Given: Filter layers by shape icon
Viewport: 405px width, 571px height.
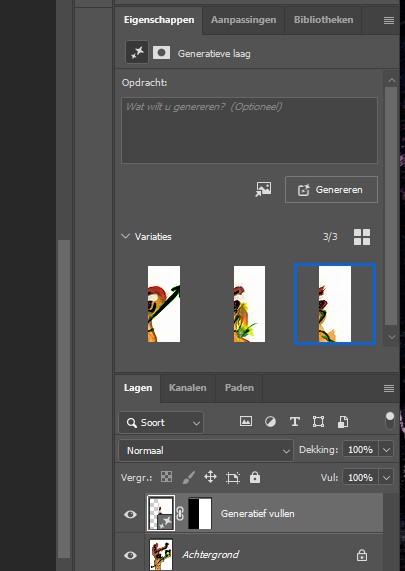Looking at the screenshot, I should [318, 422].
